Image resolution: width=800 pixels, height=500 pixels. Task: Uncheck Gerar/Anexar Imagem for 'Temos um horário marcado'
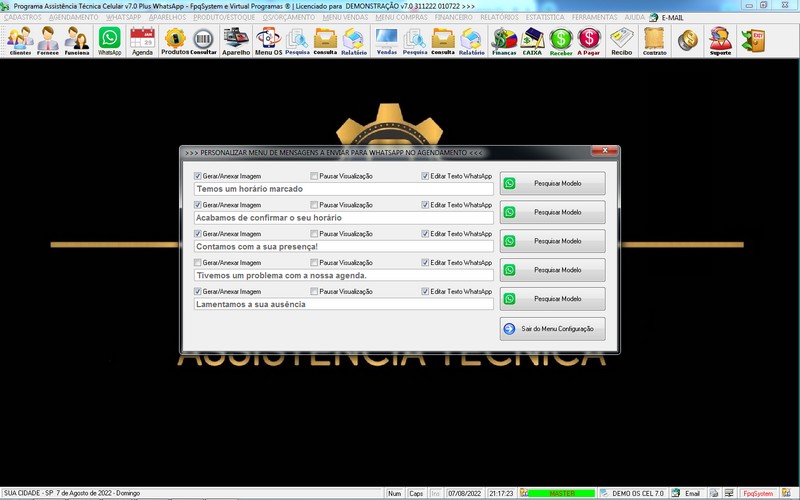coord(197,176)
